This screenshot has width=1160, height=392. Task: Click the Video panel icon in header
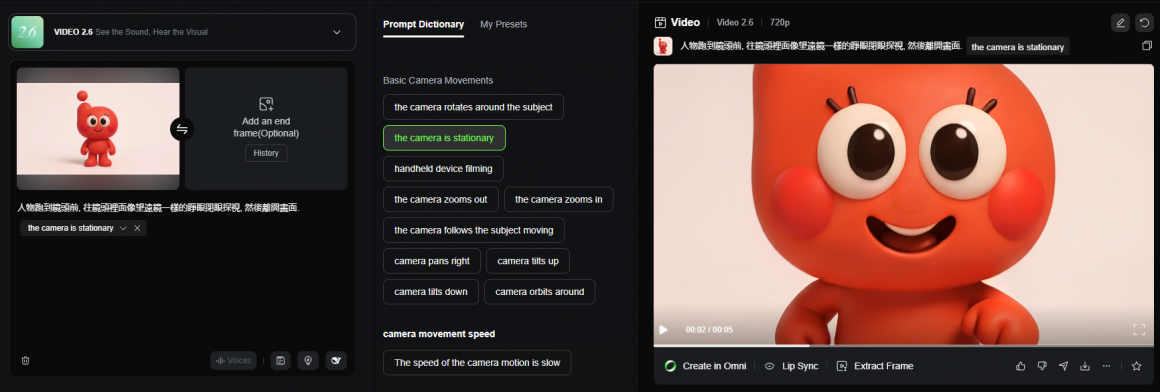click(x=660, y=23)
